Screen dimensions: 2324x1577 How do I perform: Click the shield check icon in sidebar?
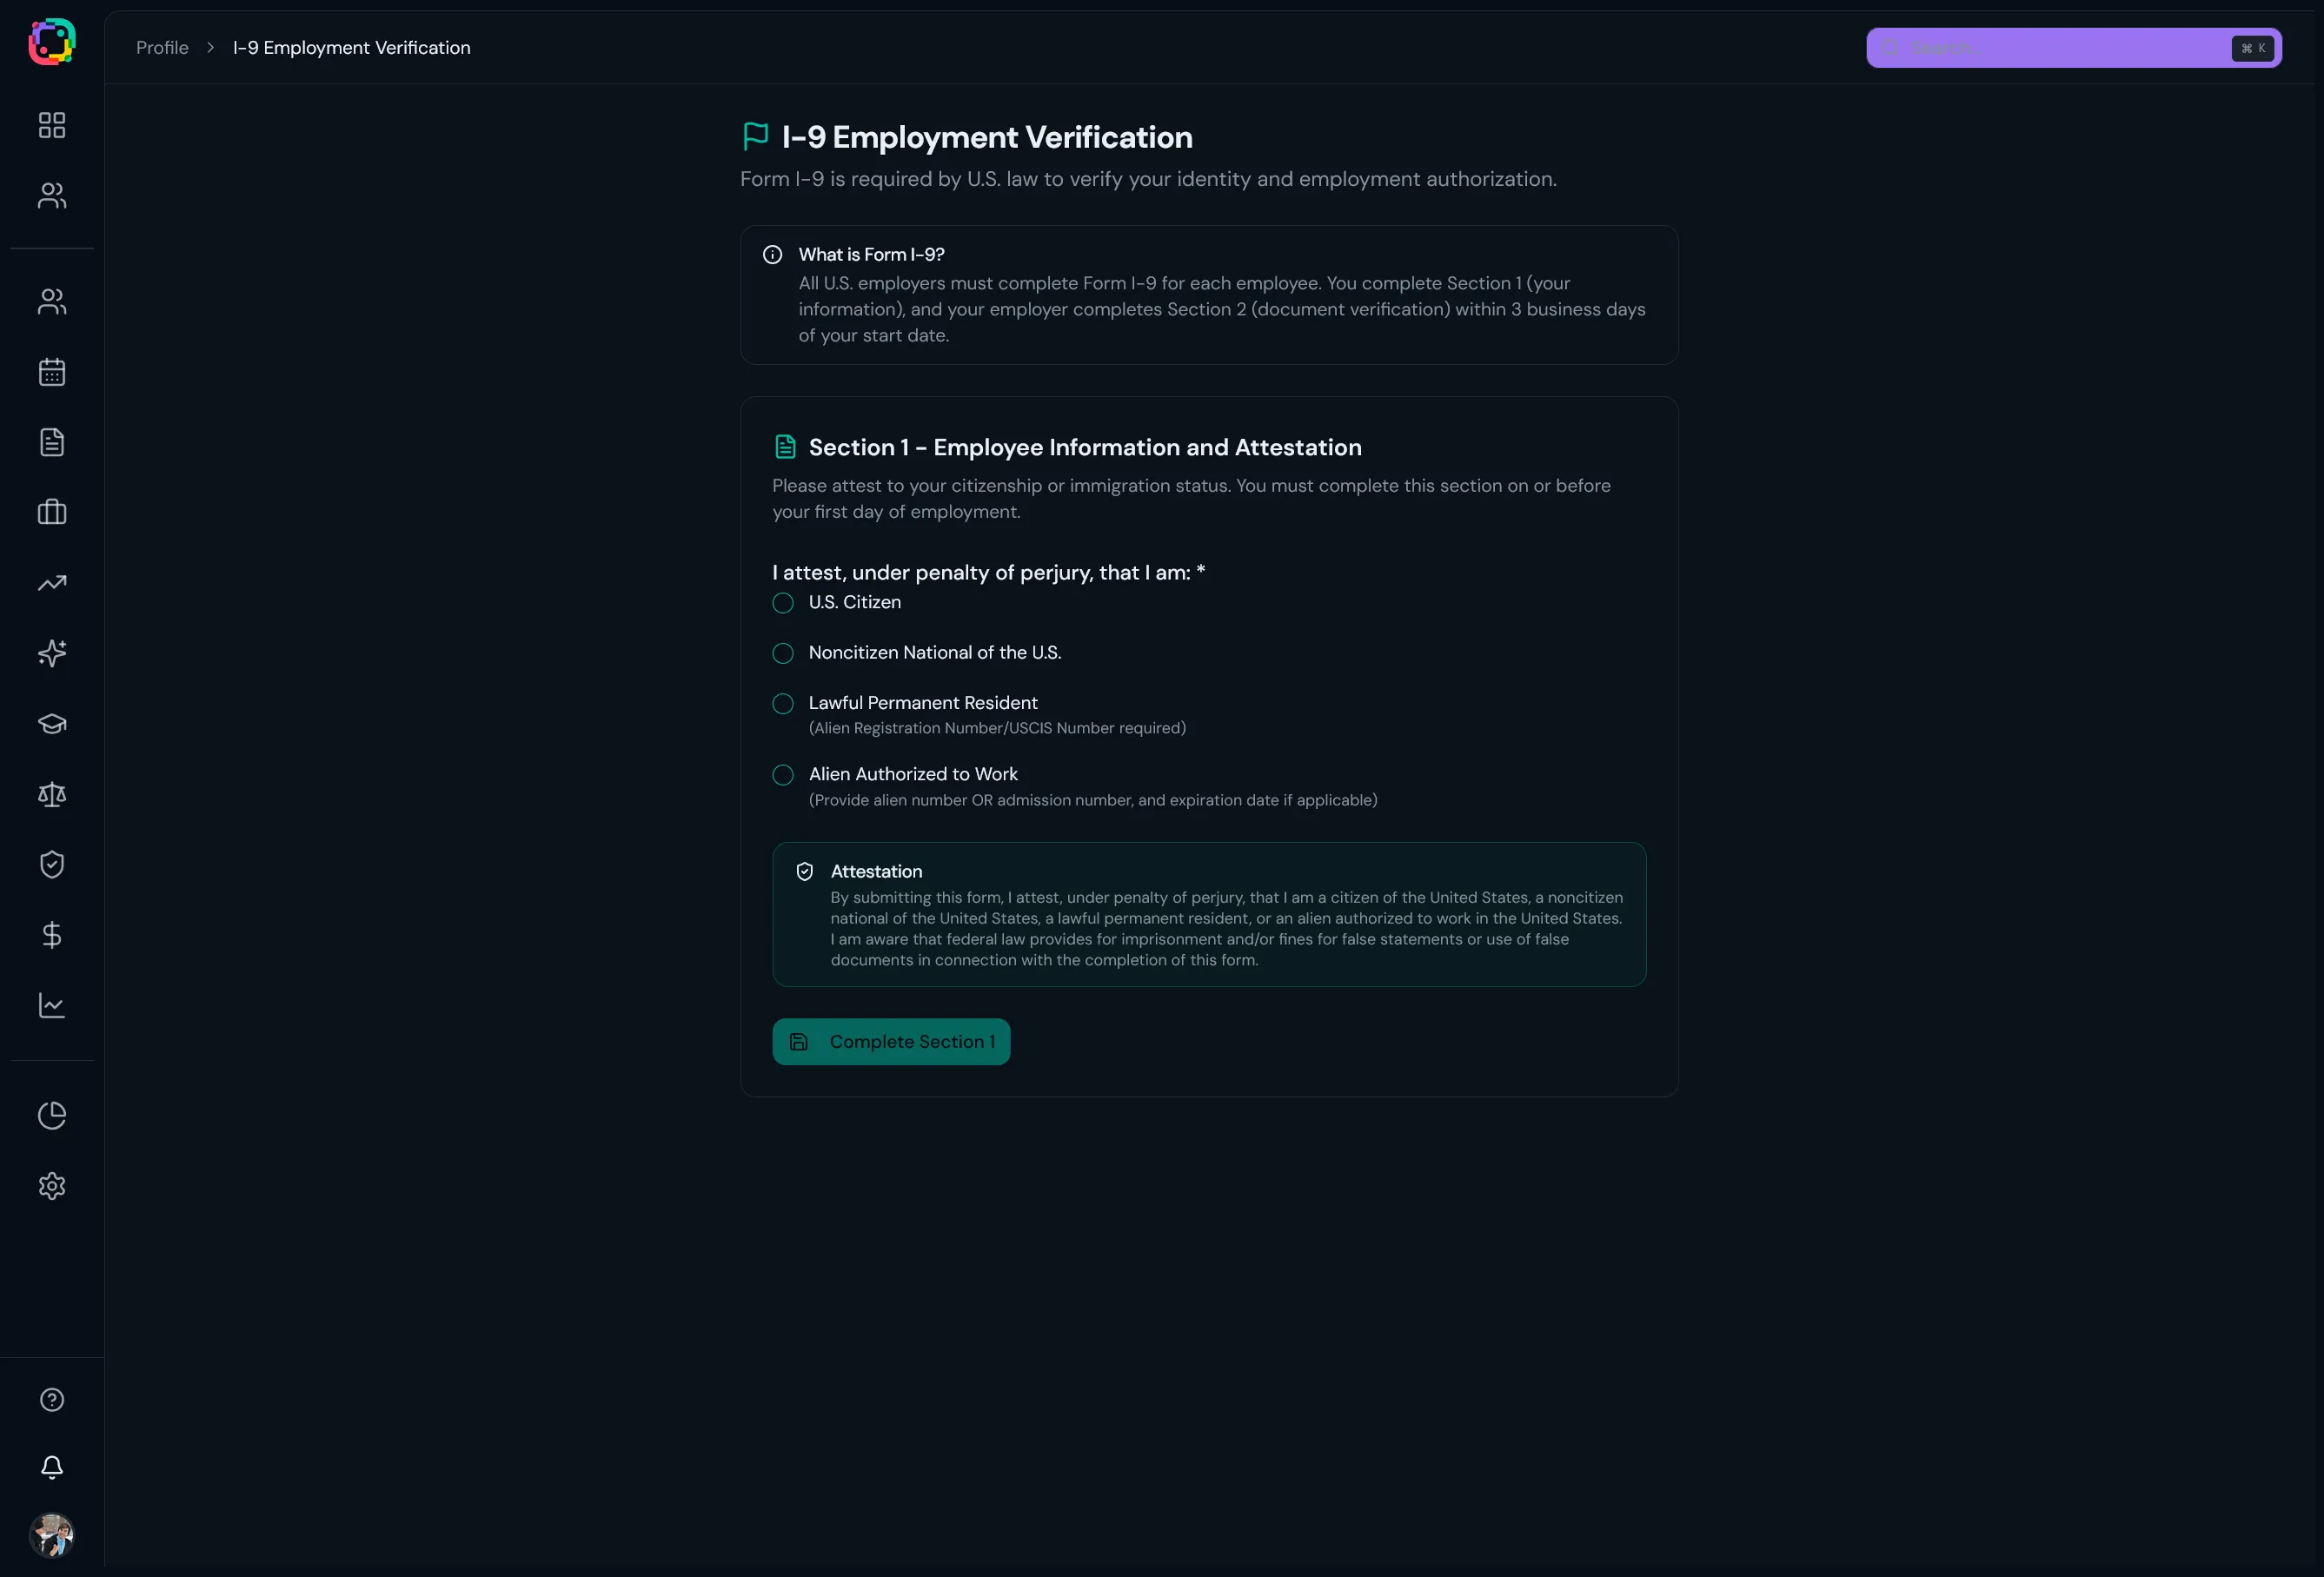click(x=52, y=864)
